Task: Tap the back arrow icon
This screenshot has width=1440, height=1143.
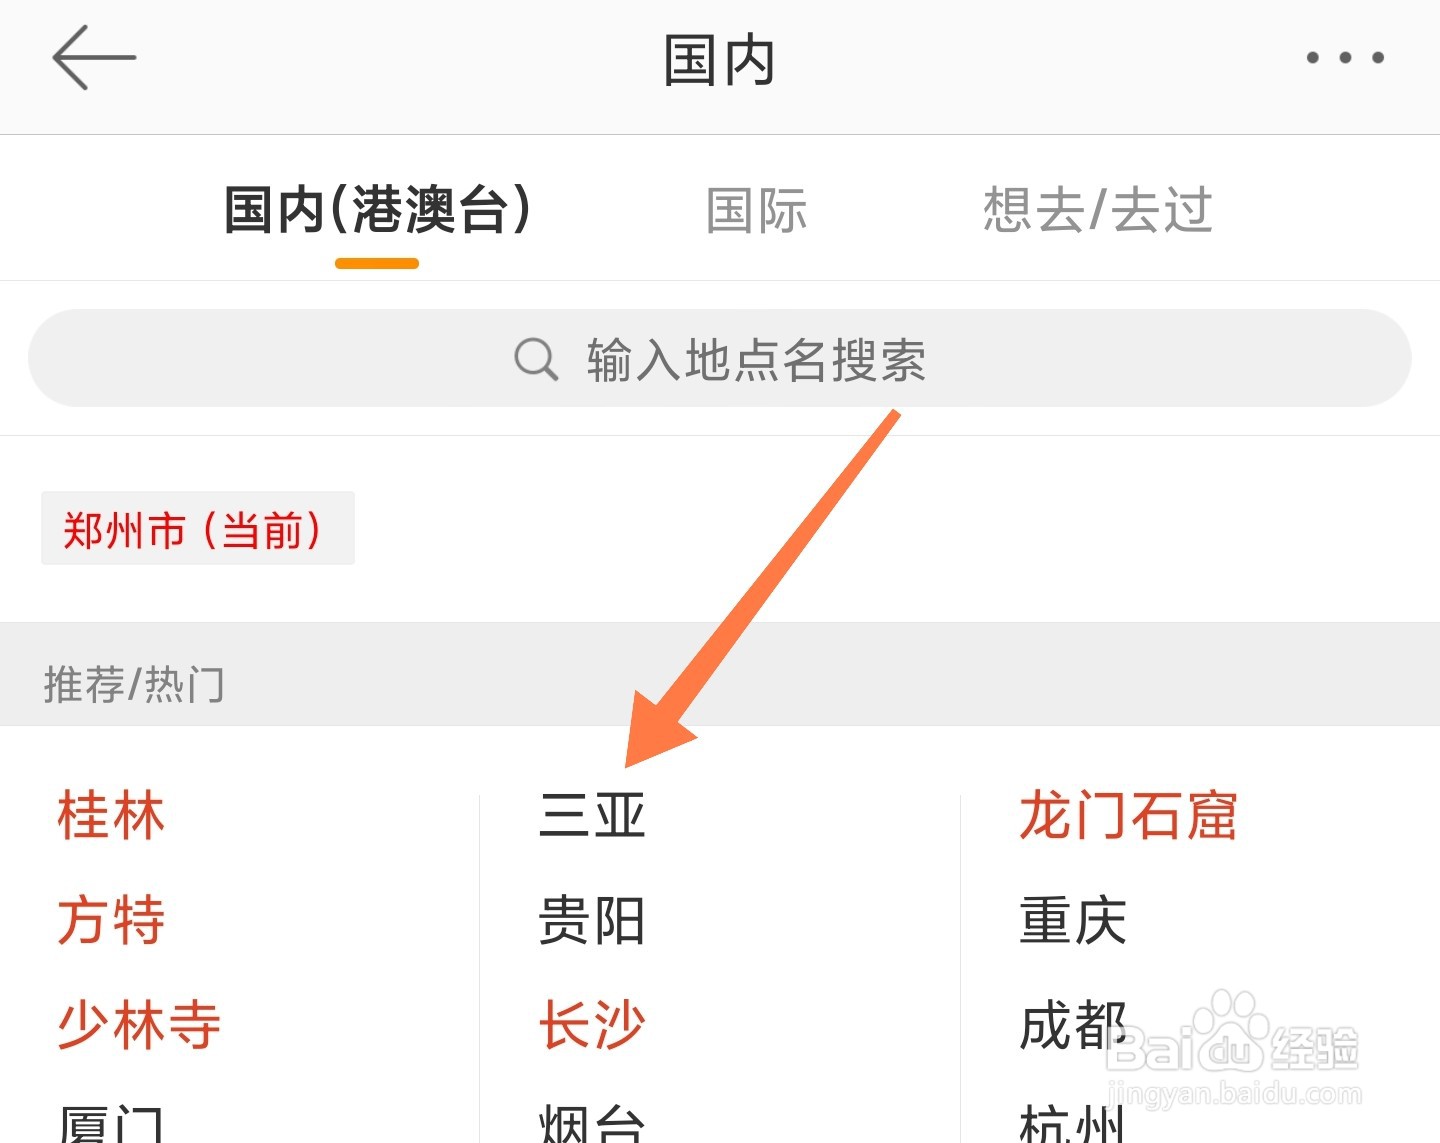Action: click(94, 58)
